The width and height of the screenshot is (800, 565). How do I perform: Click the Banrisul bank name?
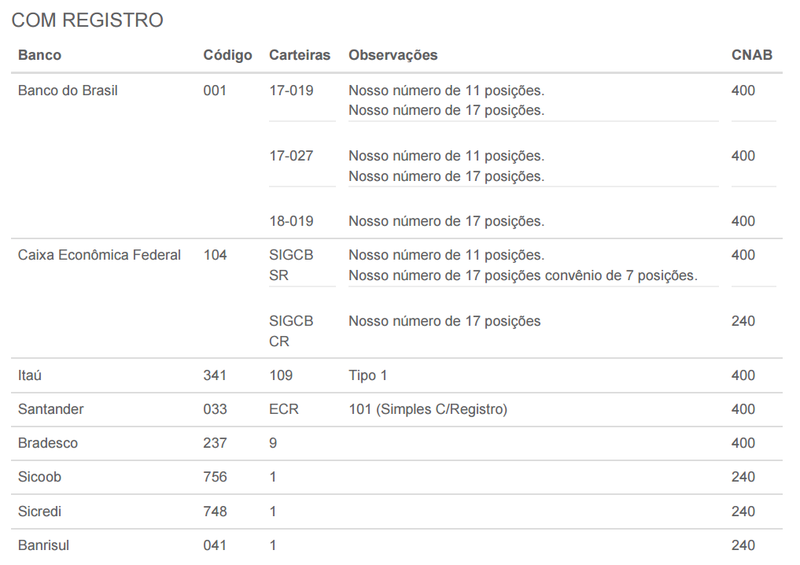[x=43, y=546]
